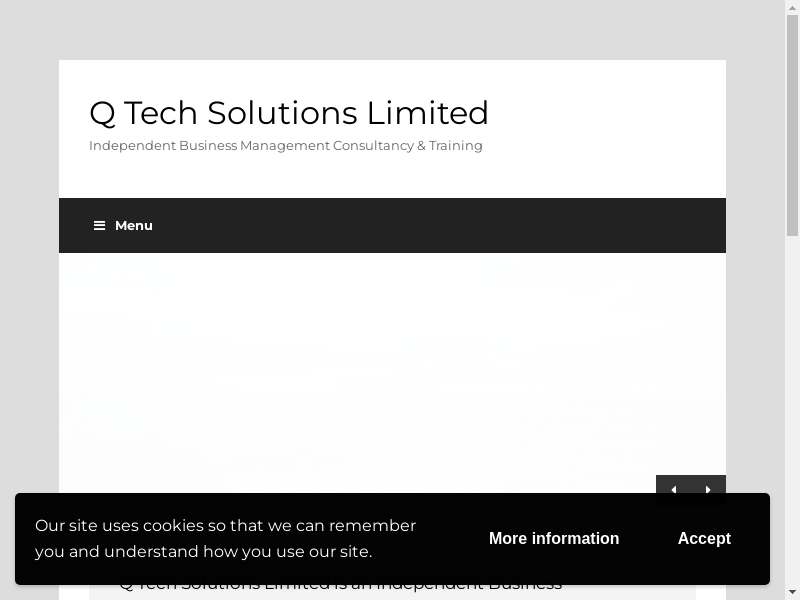The width and height of the screenshot is (800, 600).
Task: Open the hamburger menu icon
Action: pyautogui.click(x=99, y=226)
